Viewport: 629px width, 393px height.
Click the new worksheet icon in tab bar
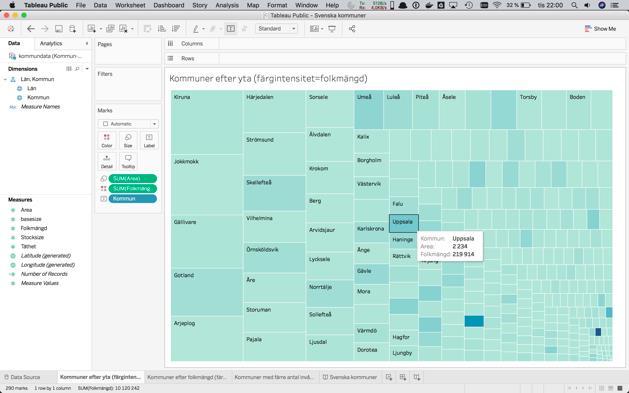click(x=389, y=377)
